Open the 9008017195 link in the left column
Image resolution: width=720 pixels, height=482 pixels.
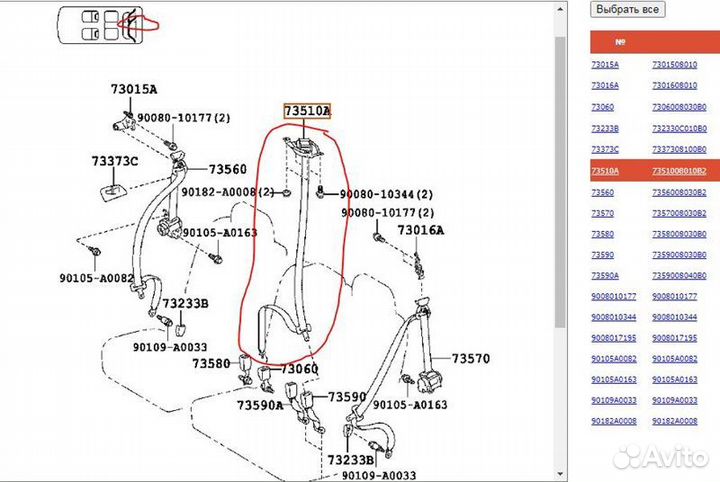pyautogui.click(x=613, y=338)
